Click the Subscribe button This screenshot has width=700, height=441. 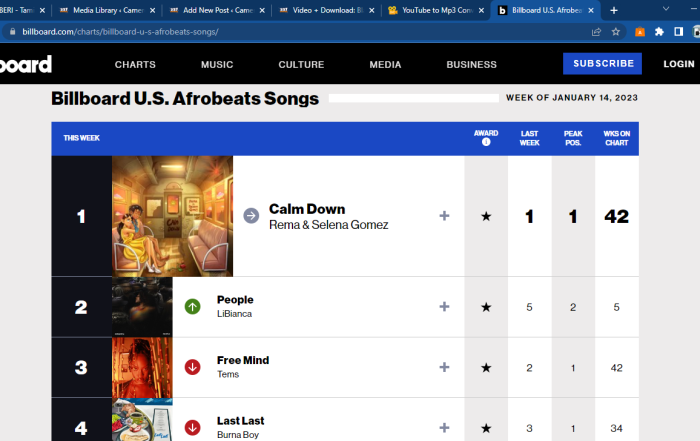pyautogui.click(x=603, y=64)
